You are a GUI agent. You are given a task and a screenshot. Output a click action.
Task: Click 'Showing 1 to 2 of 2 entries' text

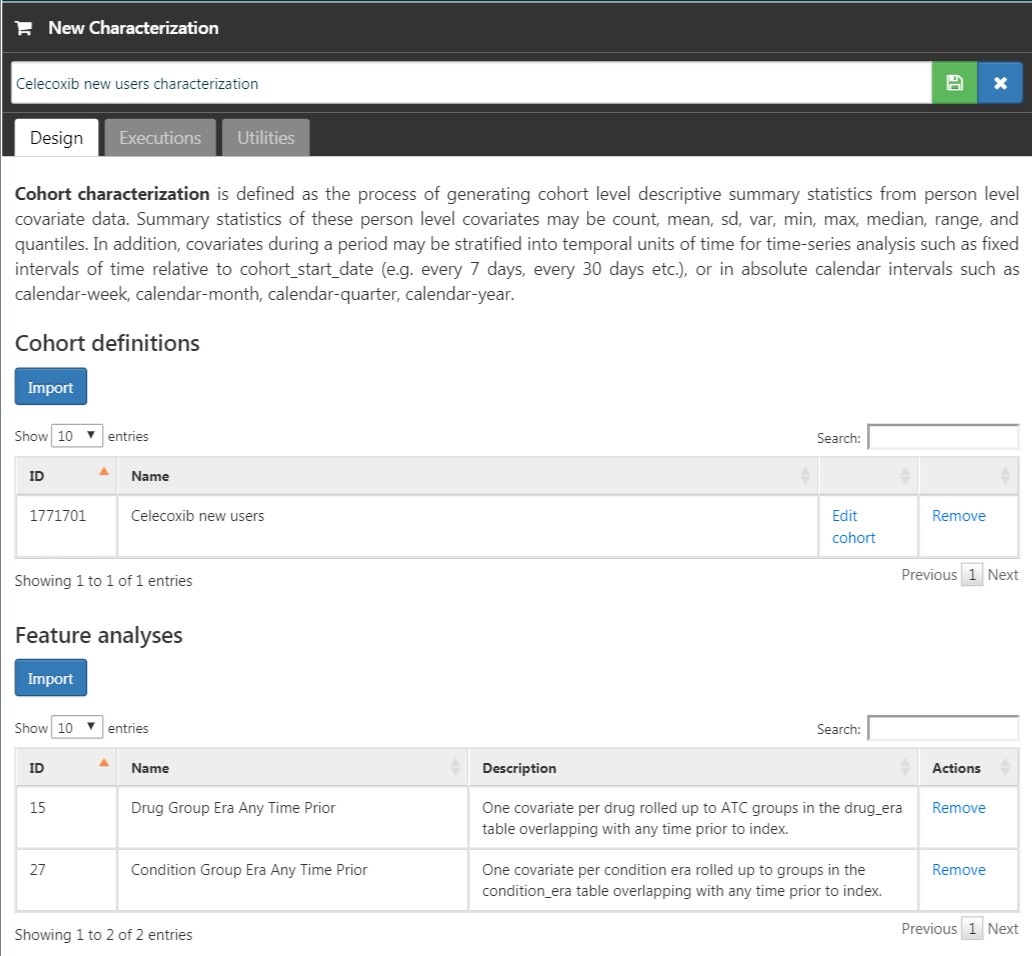pos(103,934)
